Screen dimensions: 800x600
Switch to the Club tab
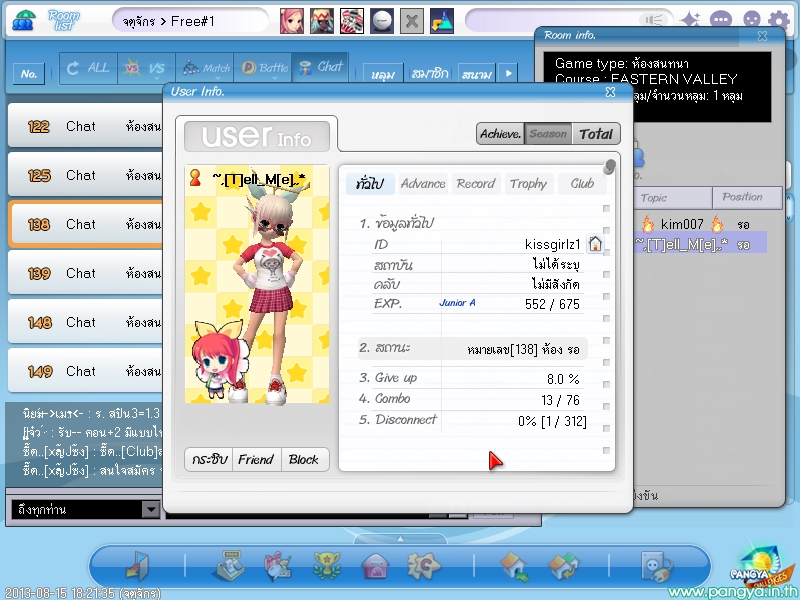pyautogui.click(x=582, y=184)
